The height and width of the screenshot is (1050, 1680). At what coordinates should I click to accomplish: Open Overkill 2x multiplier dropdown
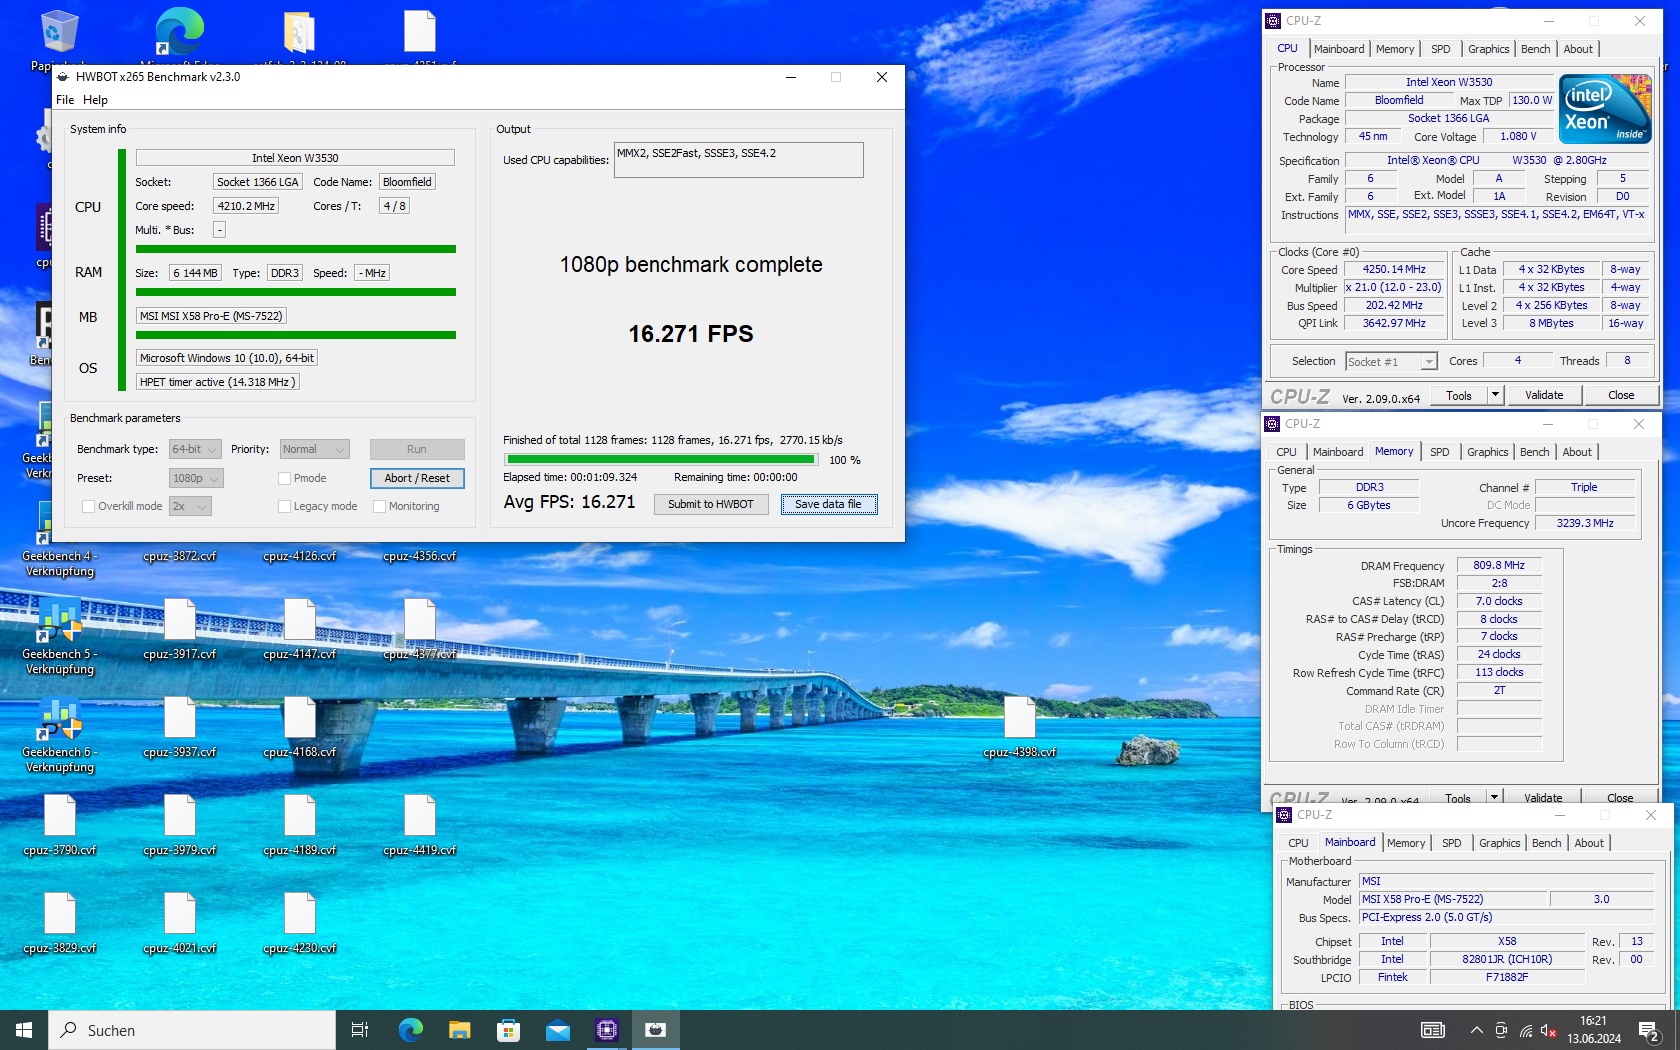pos(190,506)
